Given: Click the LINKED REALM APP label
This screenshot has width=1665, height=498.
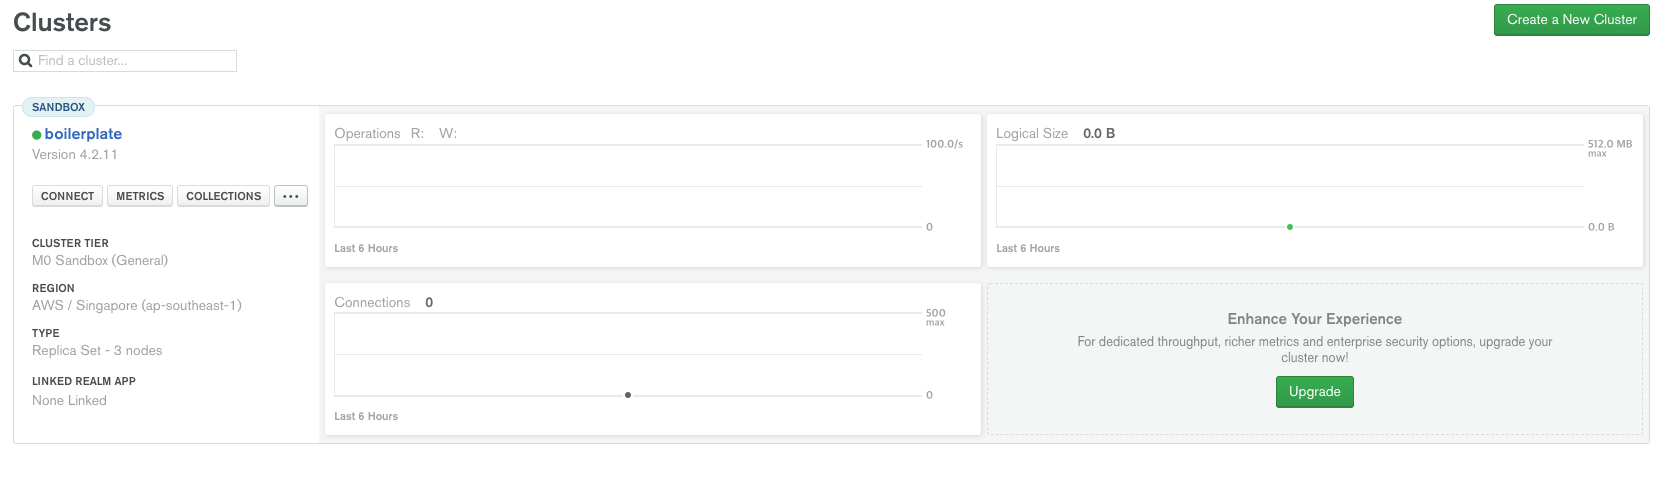Looking at the screenshot, I should click(84, 381).
